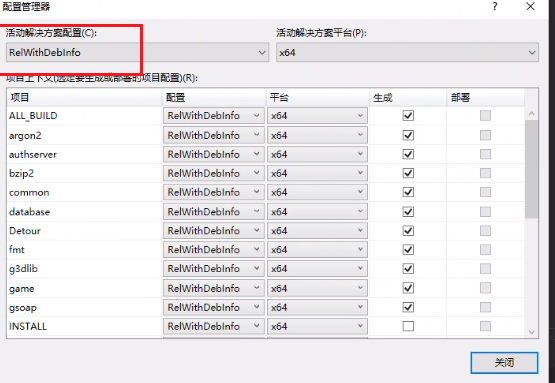
Task: Uncheck the build checkbox for game
Action: click(408, 288)
